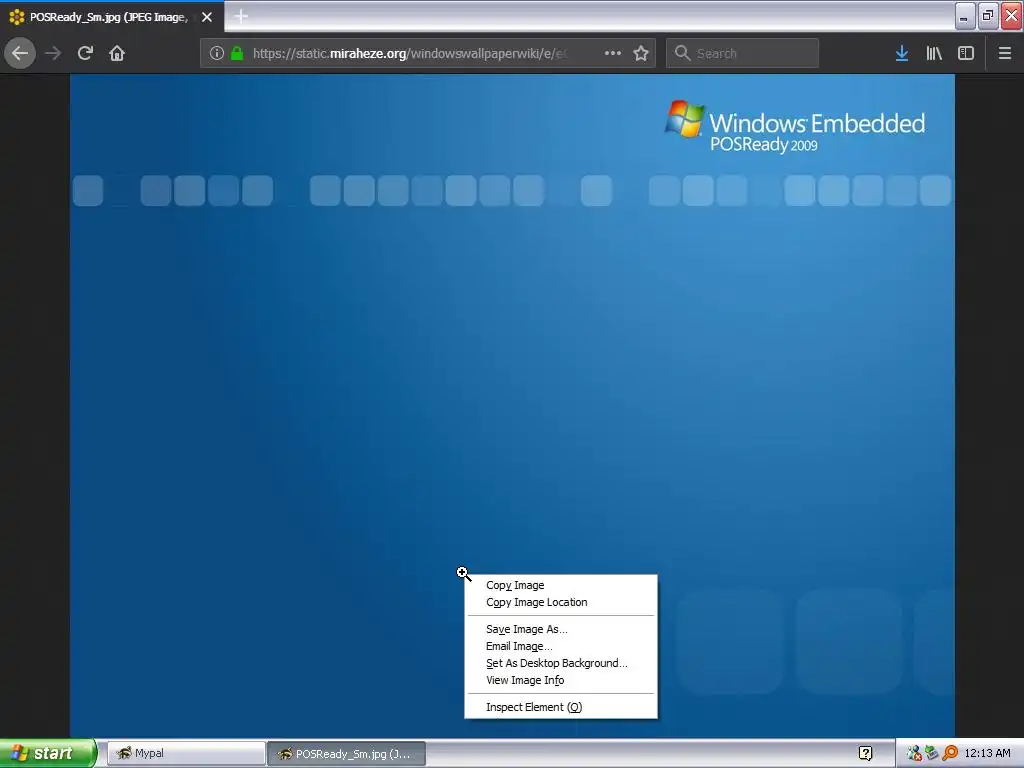
Task: Toggle the sidebar view
Action: coord(966,54)
